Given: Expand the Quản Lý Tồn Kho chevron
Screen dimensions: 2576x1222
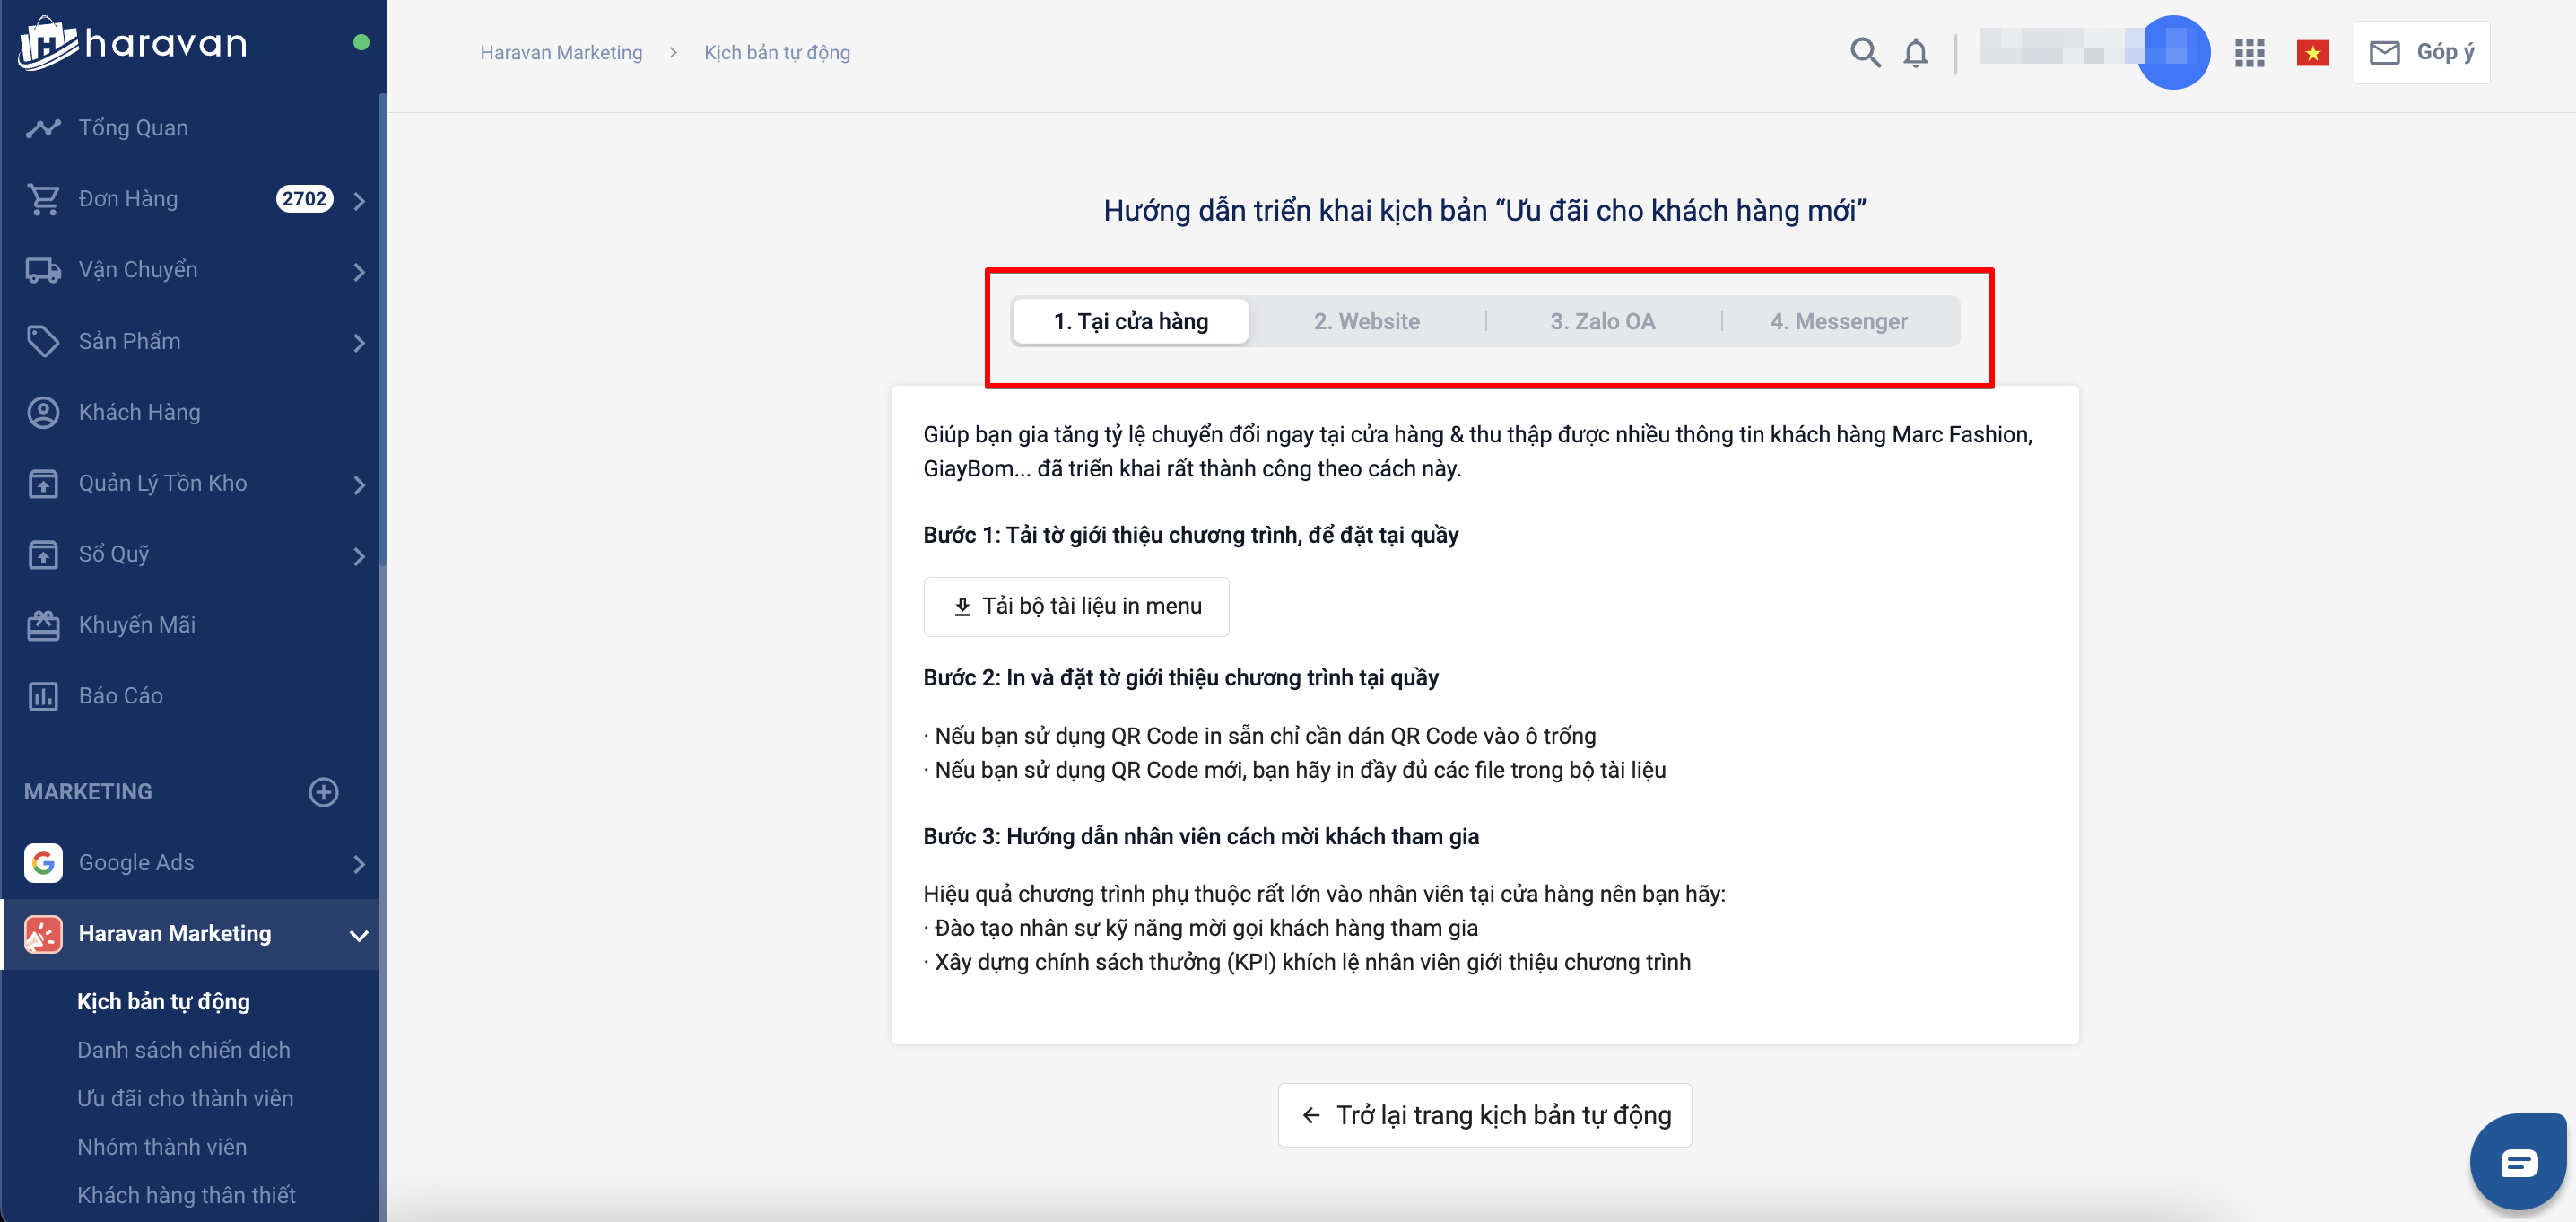Looking at the screenshot, I should point(359,484).
